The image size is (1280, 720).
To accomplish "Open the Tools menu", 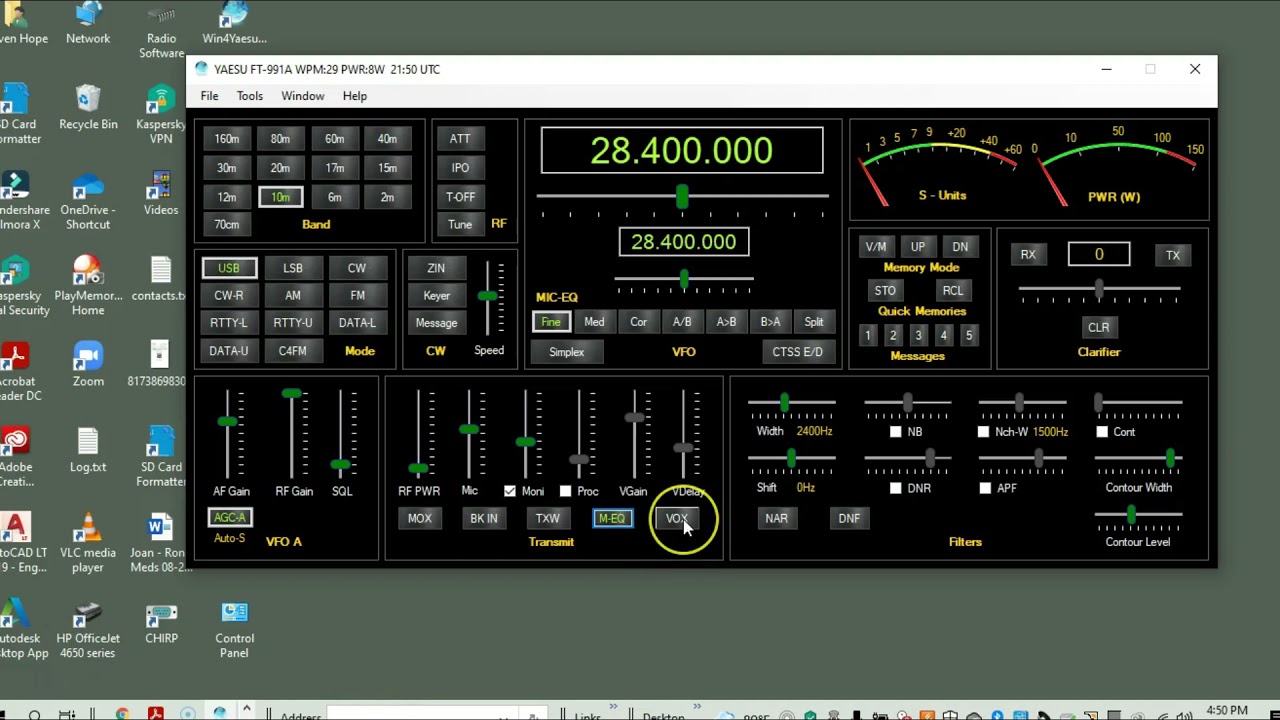I will click(250, 96).
